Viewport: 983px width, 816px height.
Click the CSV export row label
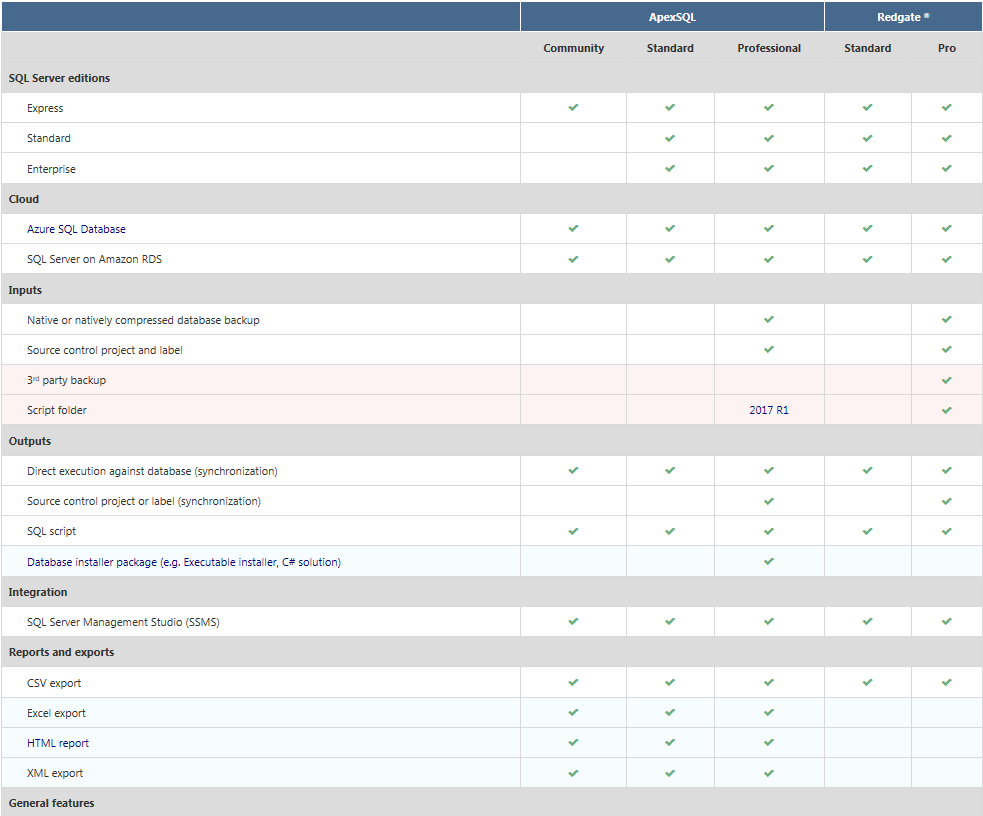(x=54, y=683)
